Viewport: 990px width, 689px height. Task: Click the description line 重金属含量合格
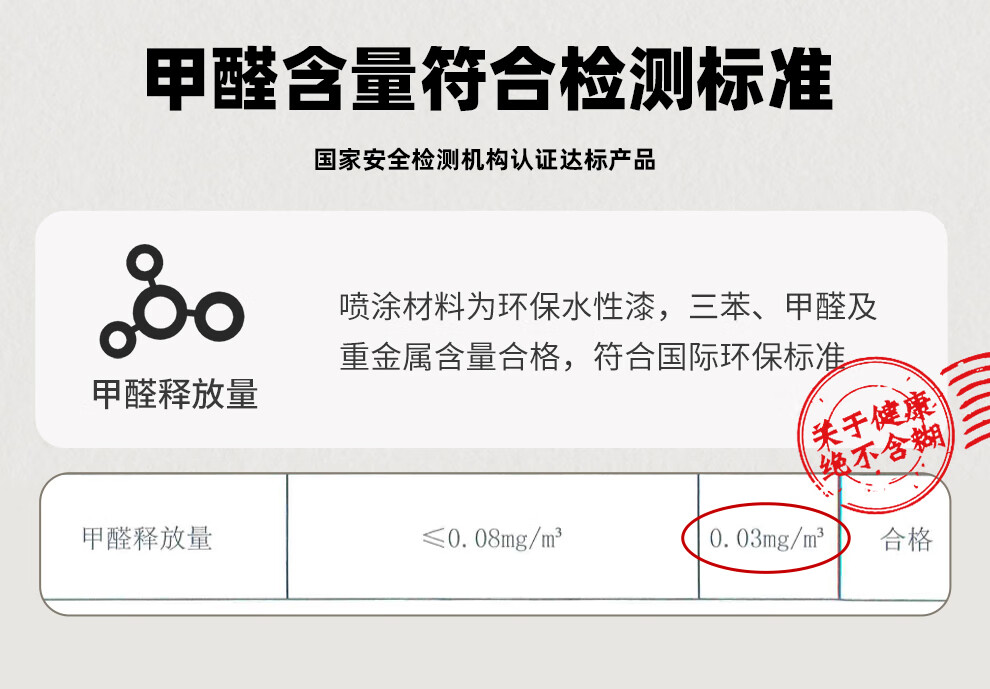point(450,357)
